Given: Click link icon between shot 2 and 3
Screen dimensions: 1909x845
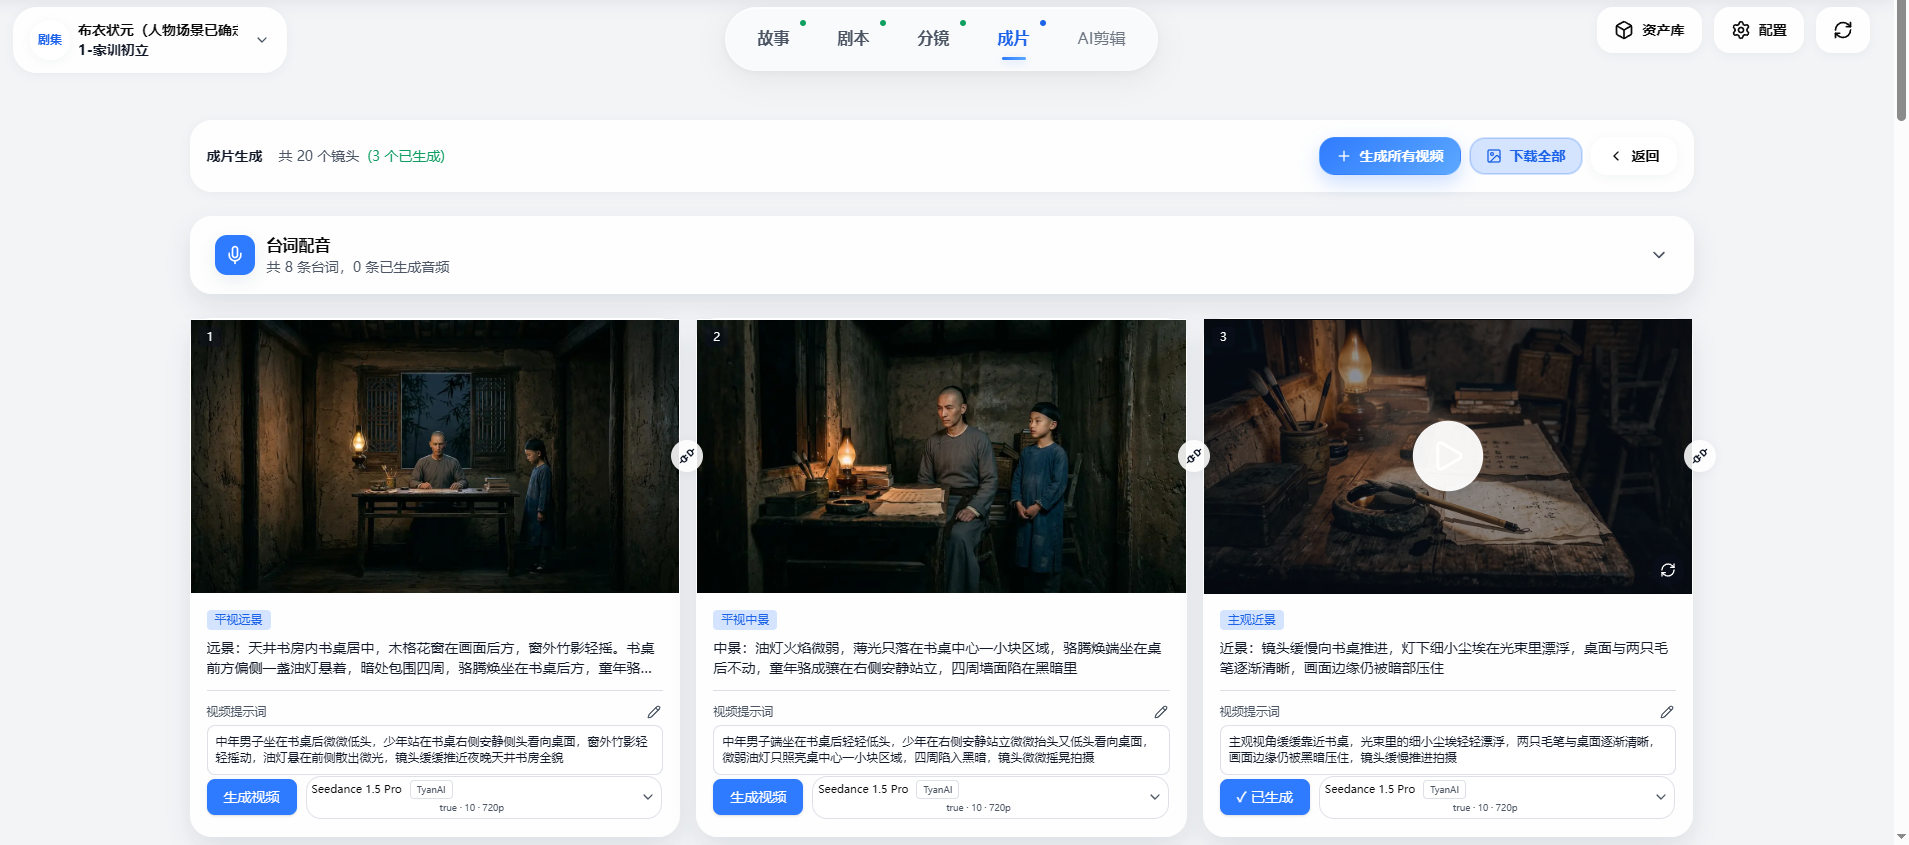Looking at the screenshot, I should click(1194, 456).
